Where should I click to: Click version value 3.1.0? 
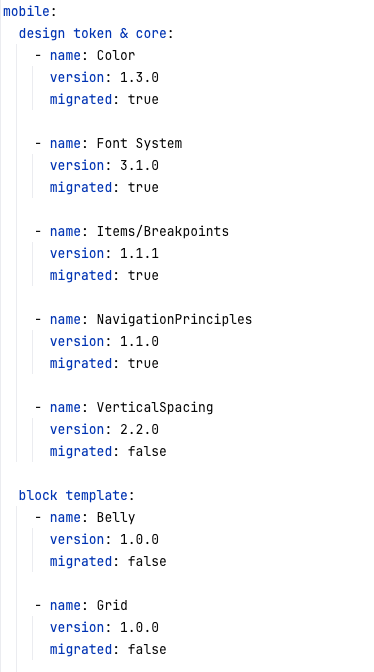click(139, 165)
